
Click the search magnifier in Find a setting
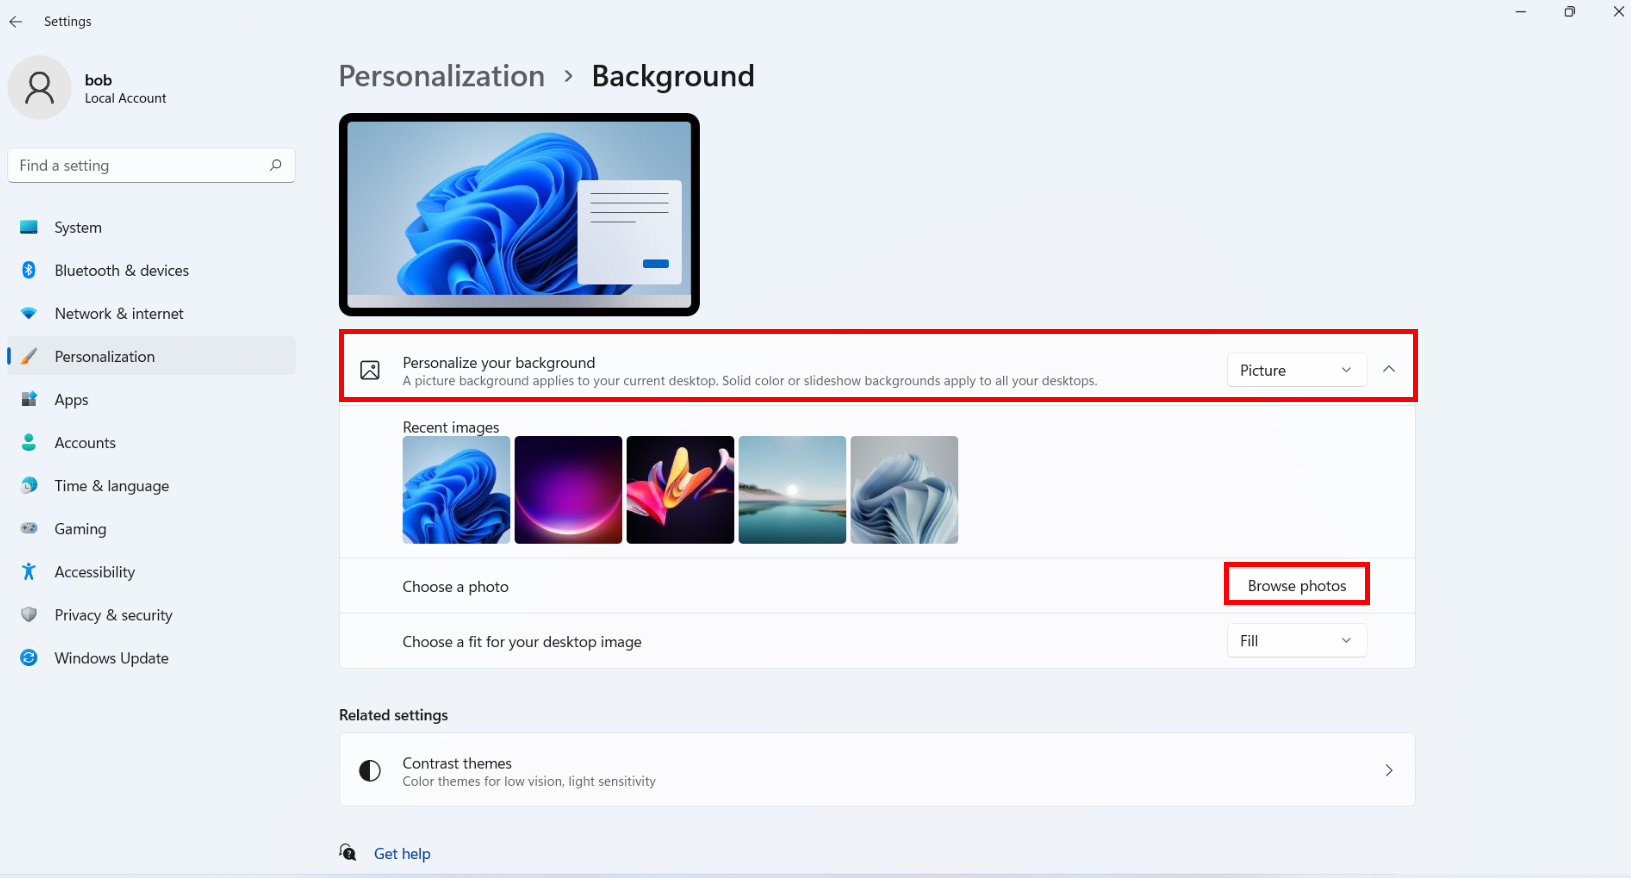275,165
